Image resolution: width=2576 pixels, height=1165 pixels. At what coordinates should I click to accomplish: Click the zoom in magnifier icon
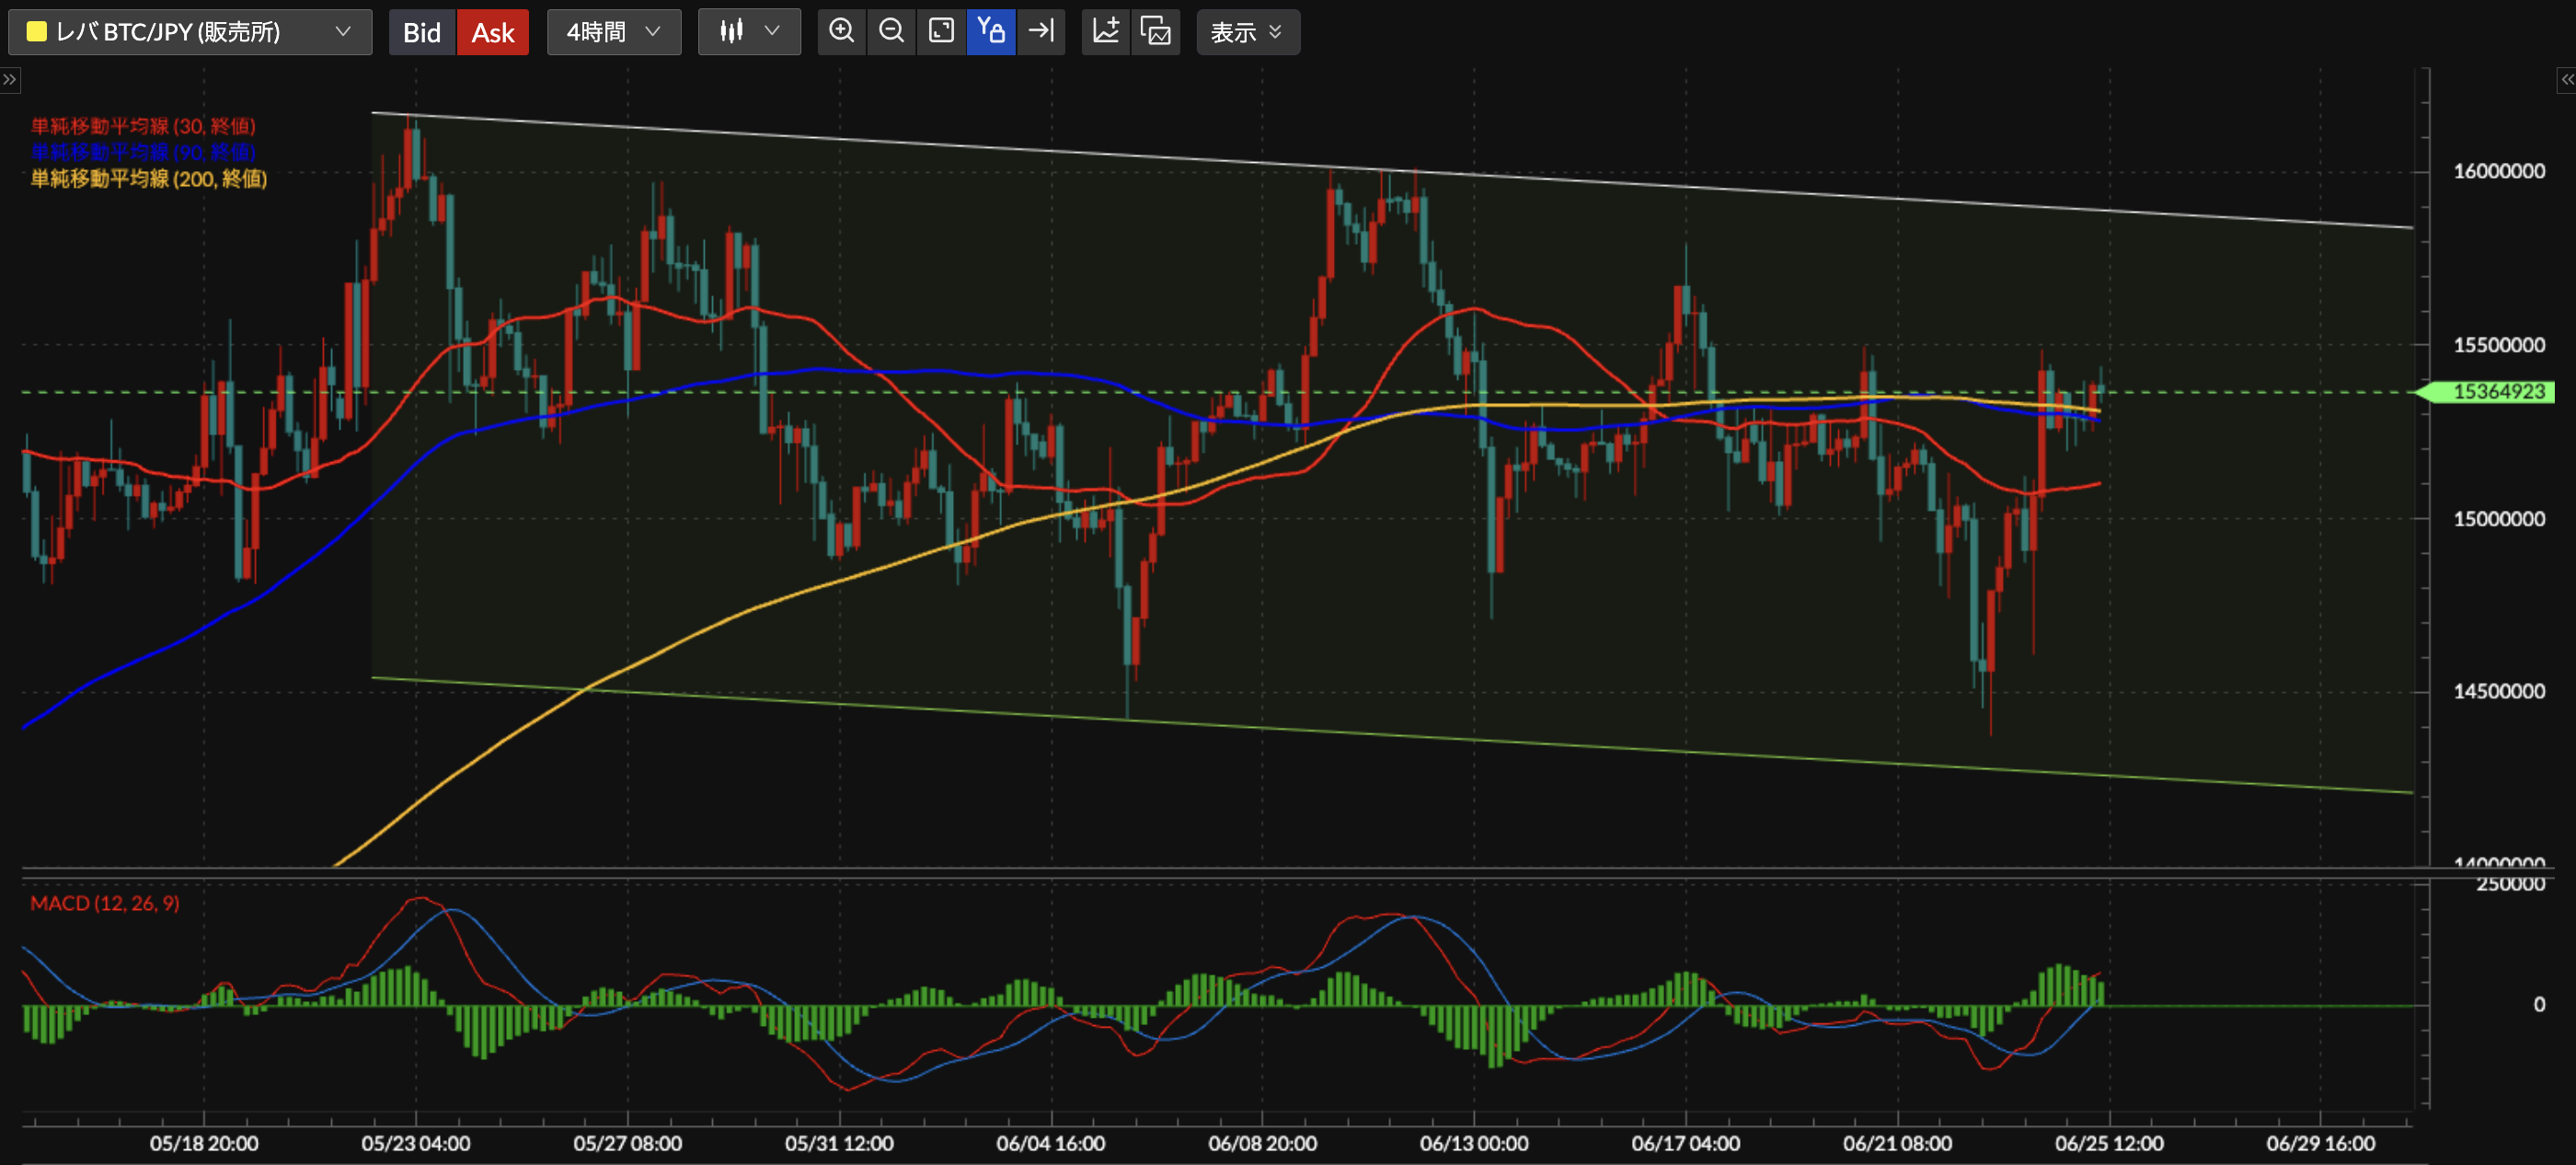point(841,32)
